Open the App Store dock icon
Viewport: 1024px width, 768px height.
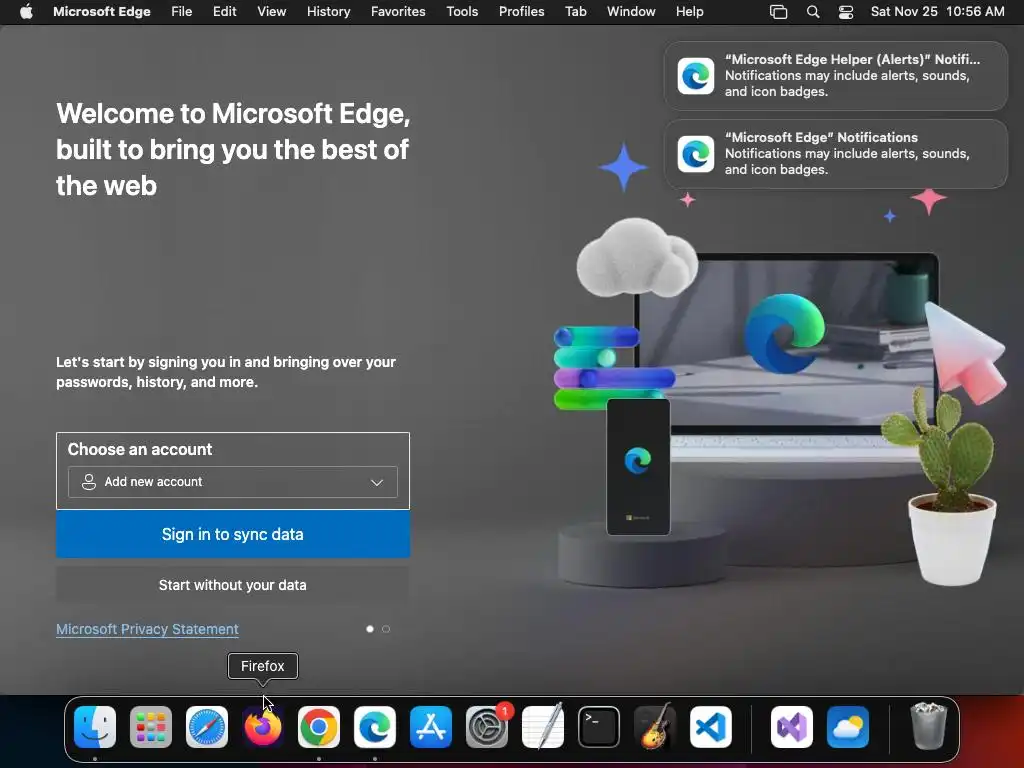coord(431,727)
